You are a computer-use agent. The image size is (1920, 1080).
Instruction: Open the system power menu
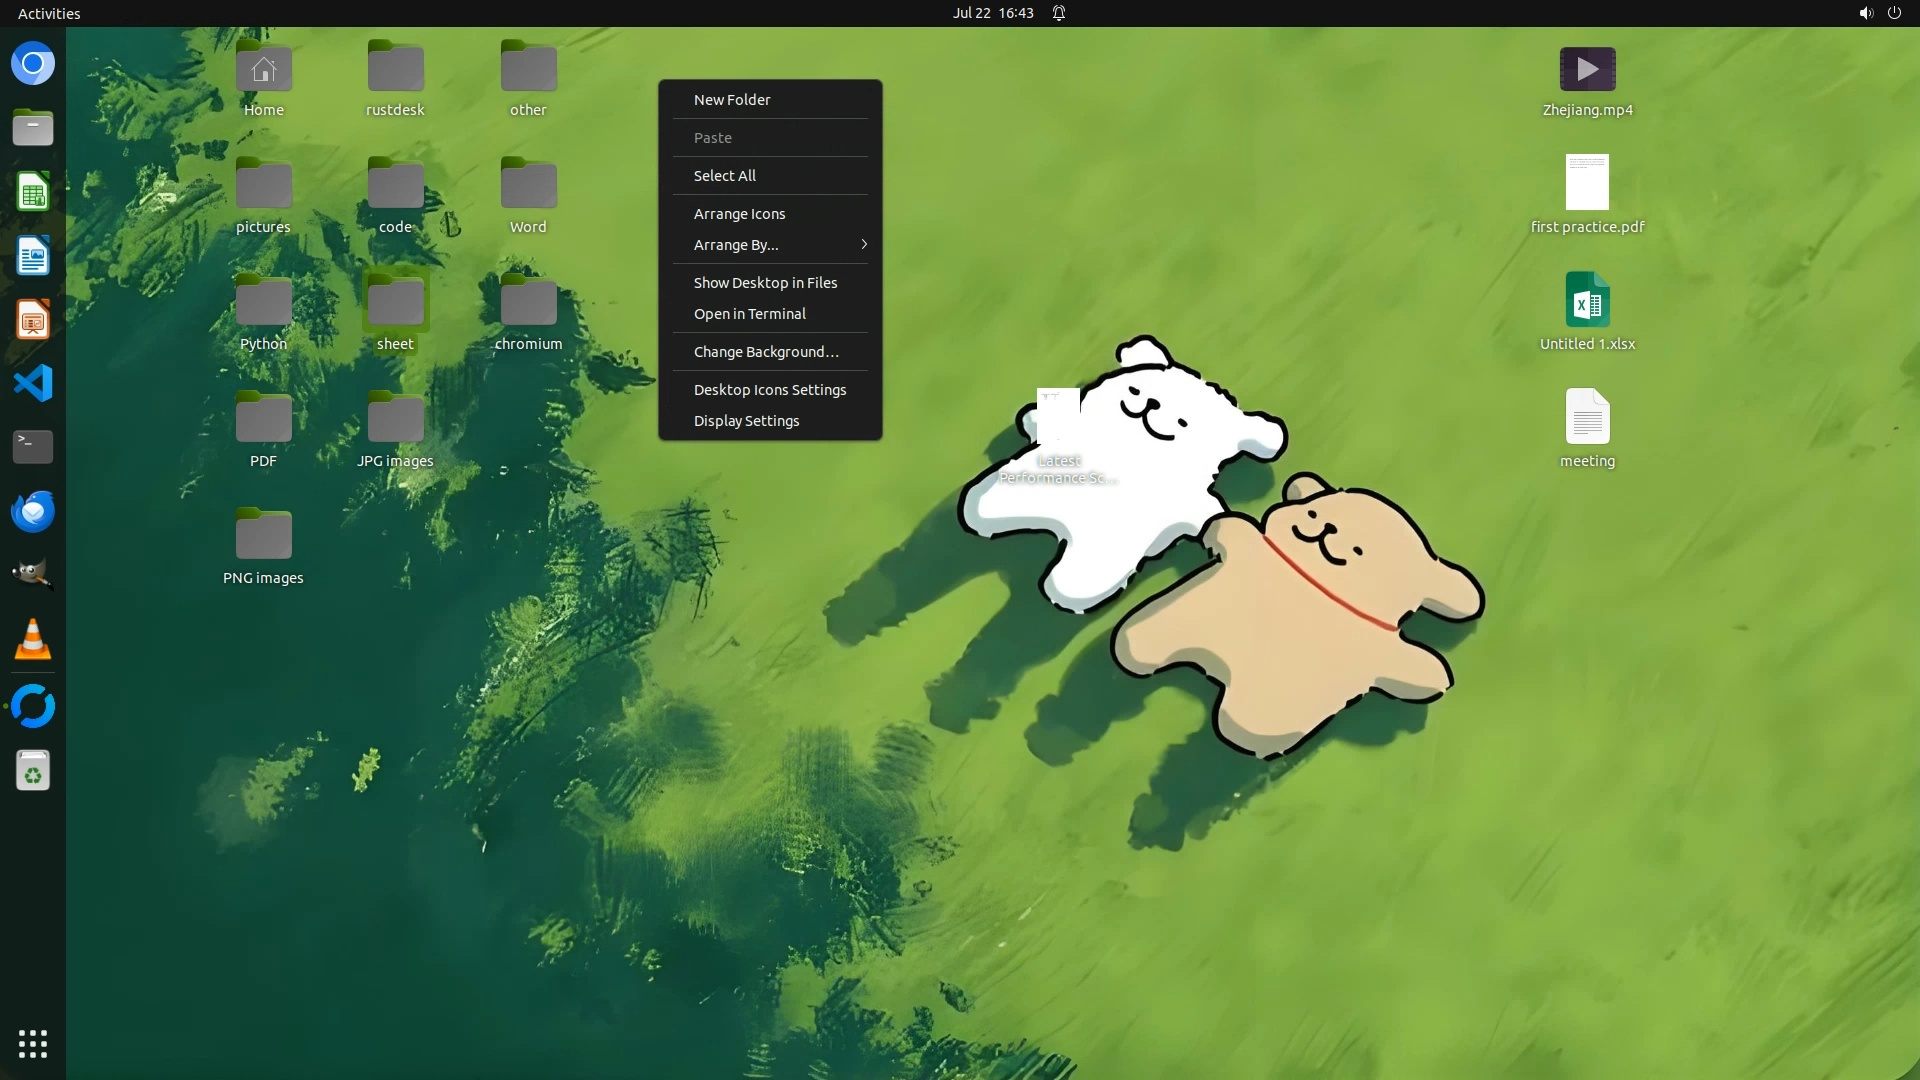pyautogui.click(x=1894, y=13)
